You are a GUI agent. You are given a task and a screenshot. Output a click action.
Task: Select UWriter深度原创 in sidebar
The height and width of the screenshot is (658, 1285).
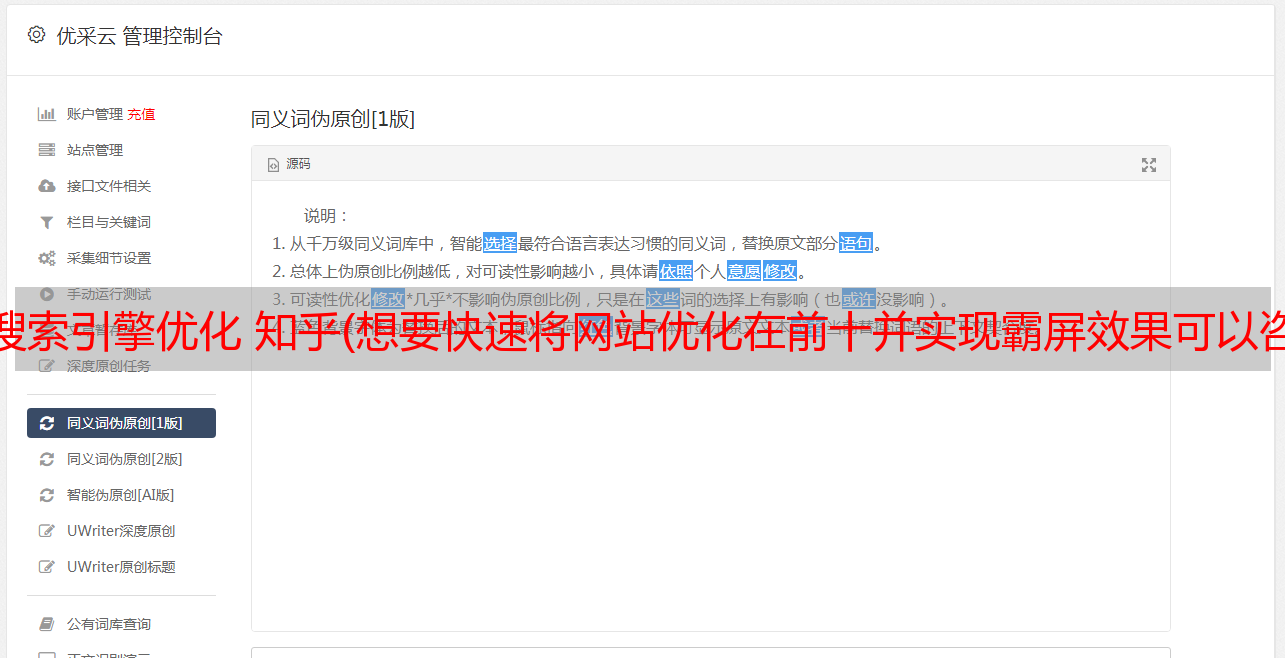point(121,531)
